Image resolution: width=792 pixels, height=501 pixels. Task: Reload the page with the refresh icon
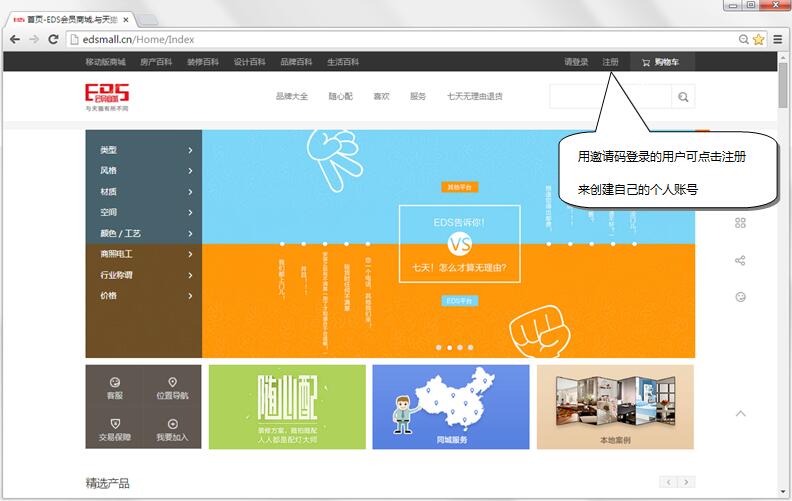pyautogui.click(x=53, y=39)
